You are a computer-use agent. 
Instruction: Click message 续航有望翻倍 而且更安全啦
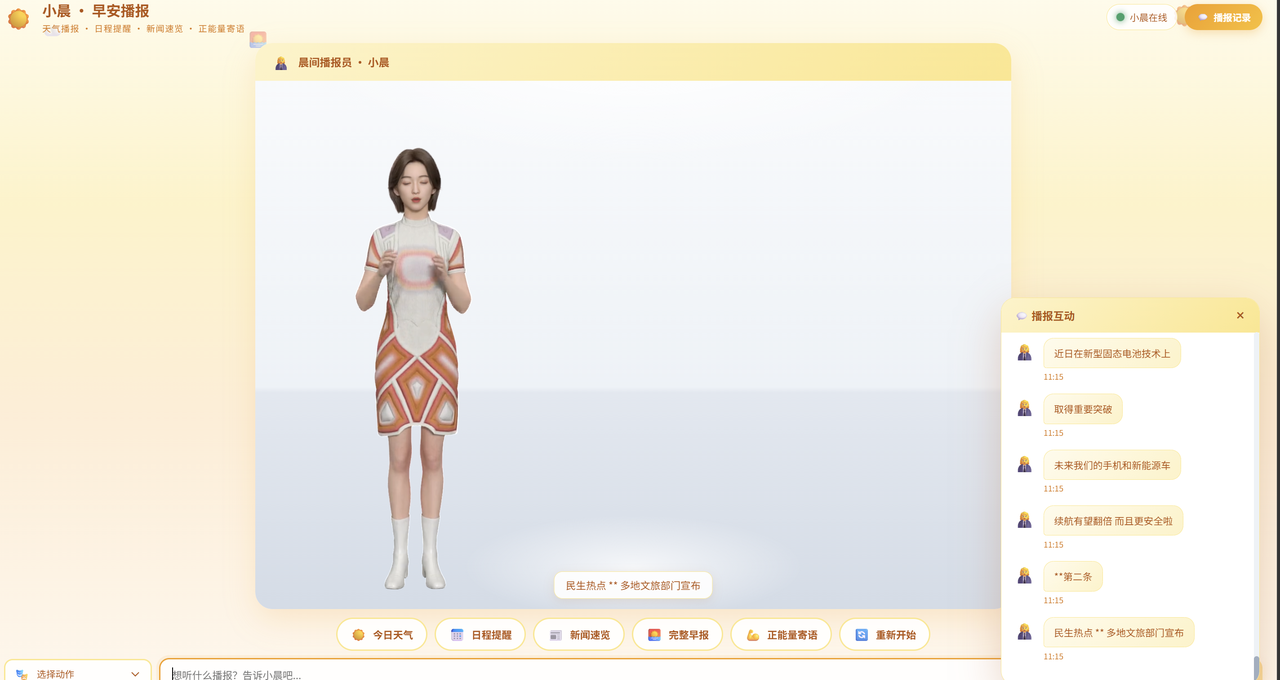point(1113,521)
